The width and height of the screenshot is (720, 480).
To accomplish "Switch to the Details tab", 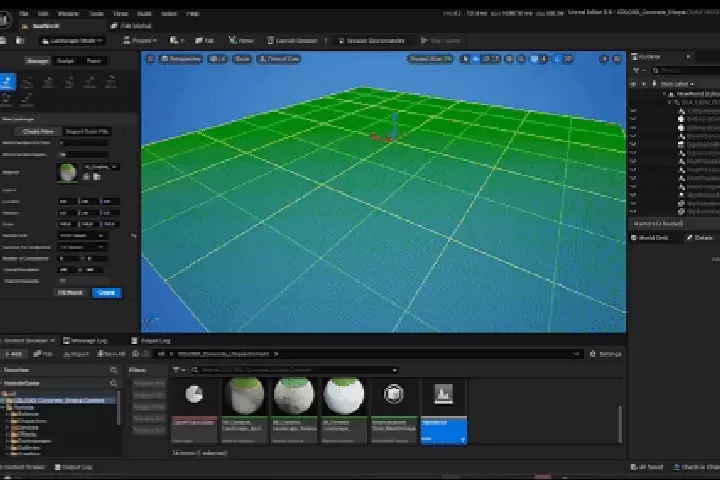I will pos(701,237).
